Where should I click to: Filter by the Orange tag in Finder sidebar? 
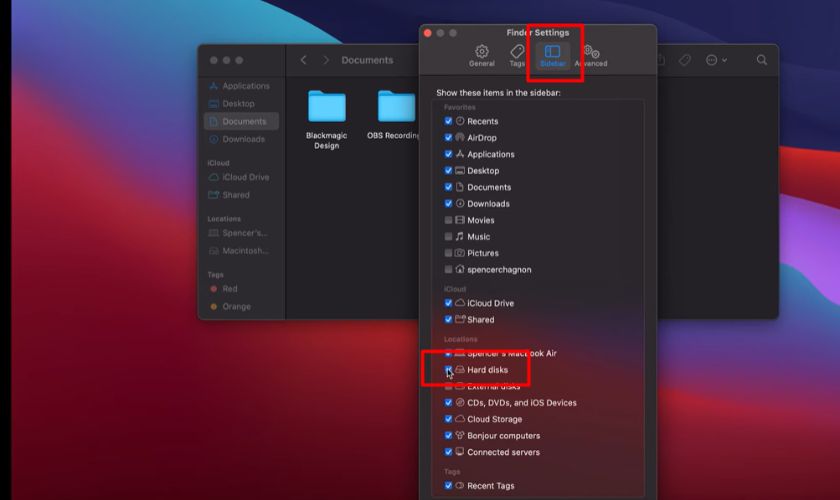coord(241,306)
